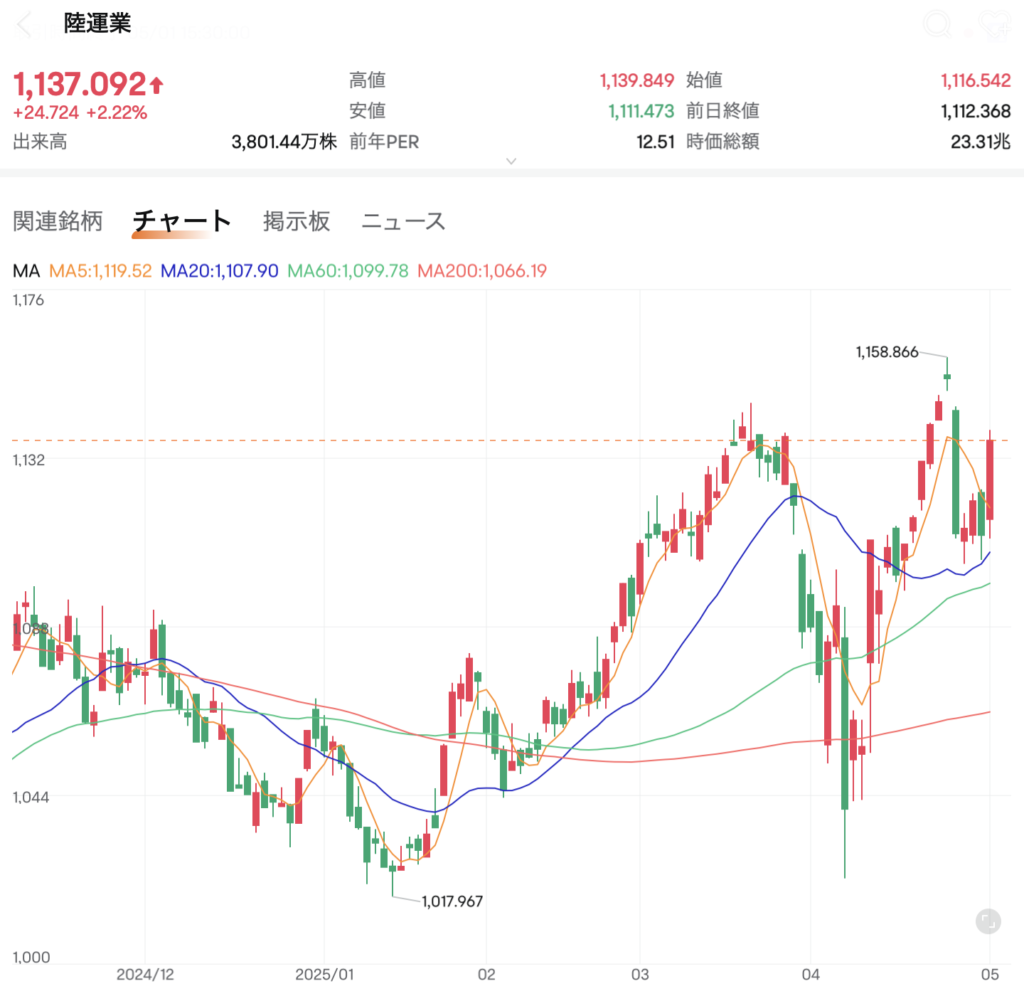Screen dimensions: 1024x996
Task: Click the 1,176 price axis label
Action: tap(29, 300)
